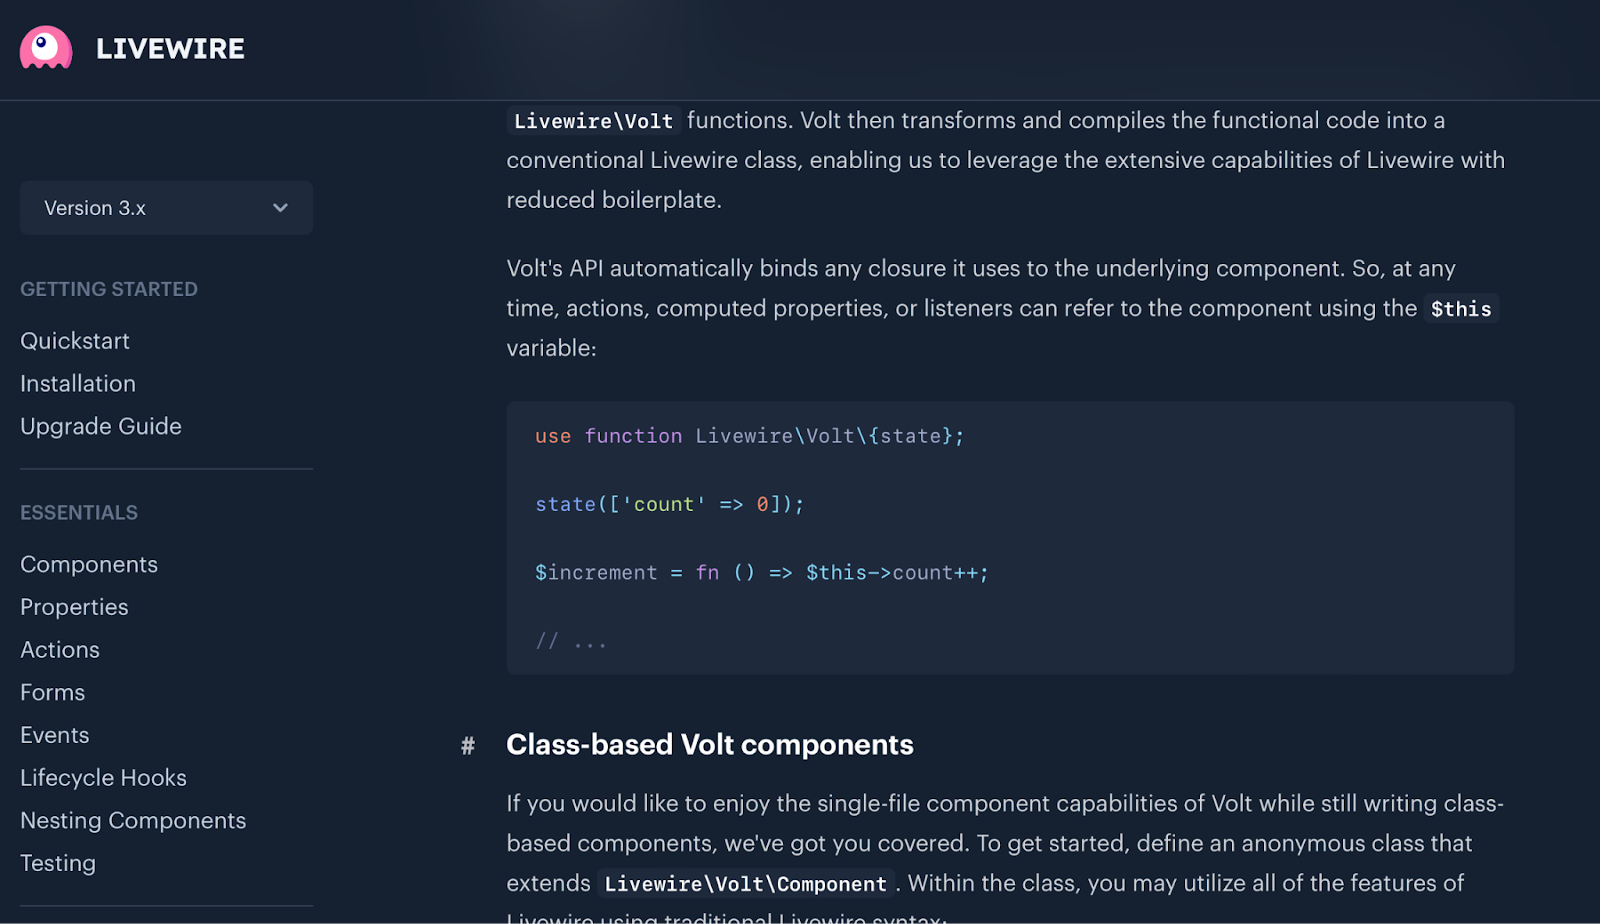Select Nesting Components in the sidebar

click(133, 821)
